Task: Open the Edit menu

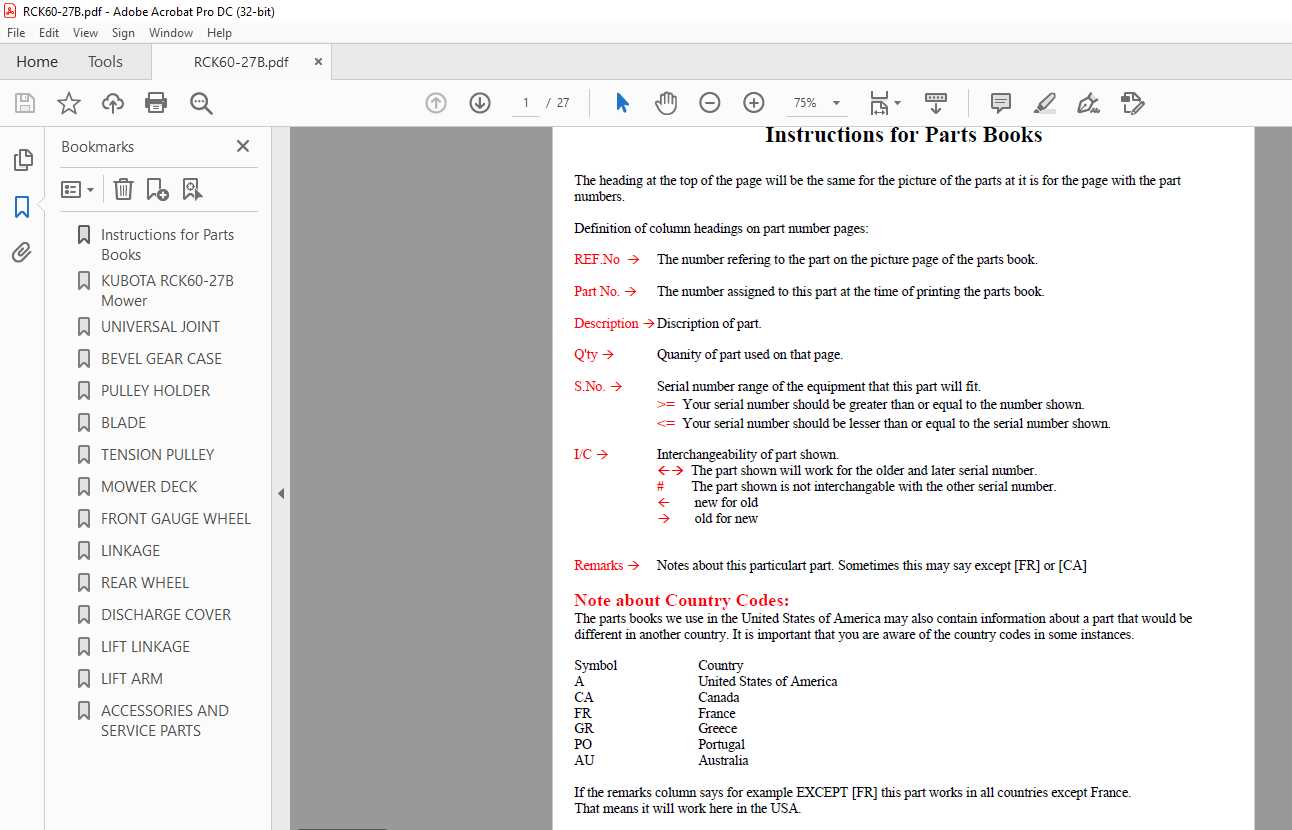Action: pyautogui.click(x=49, y=33)
